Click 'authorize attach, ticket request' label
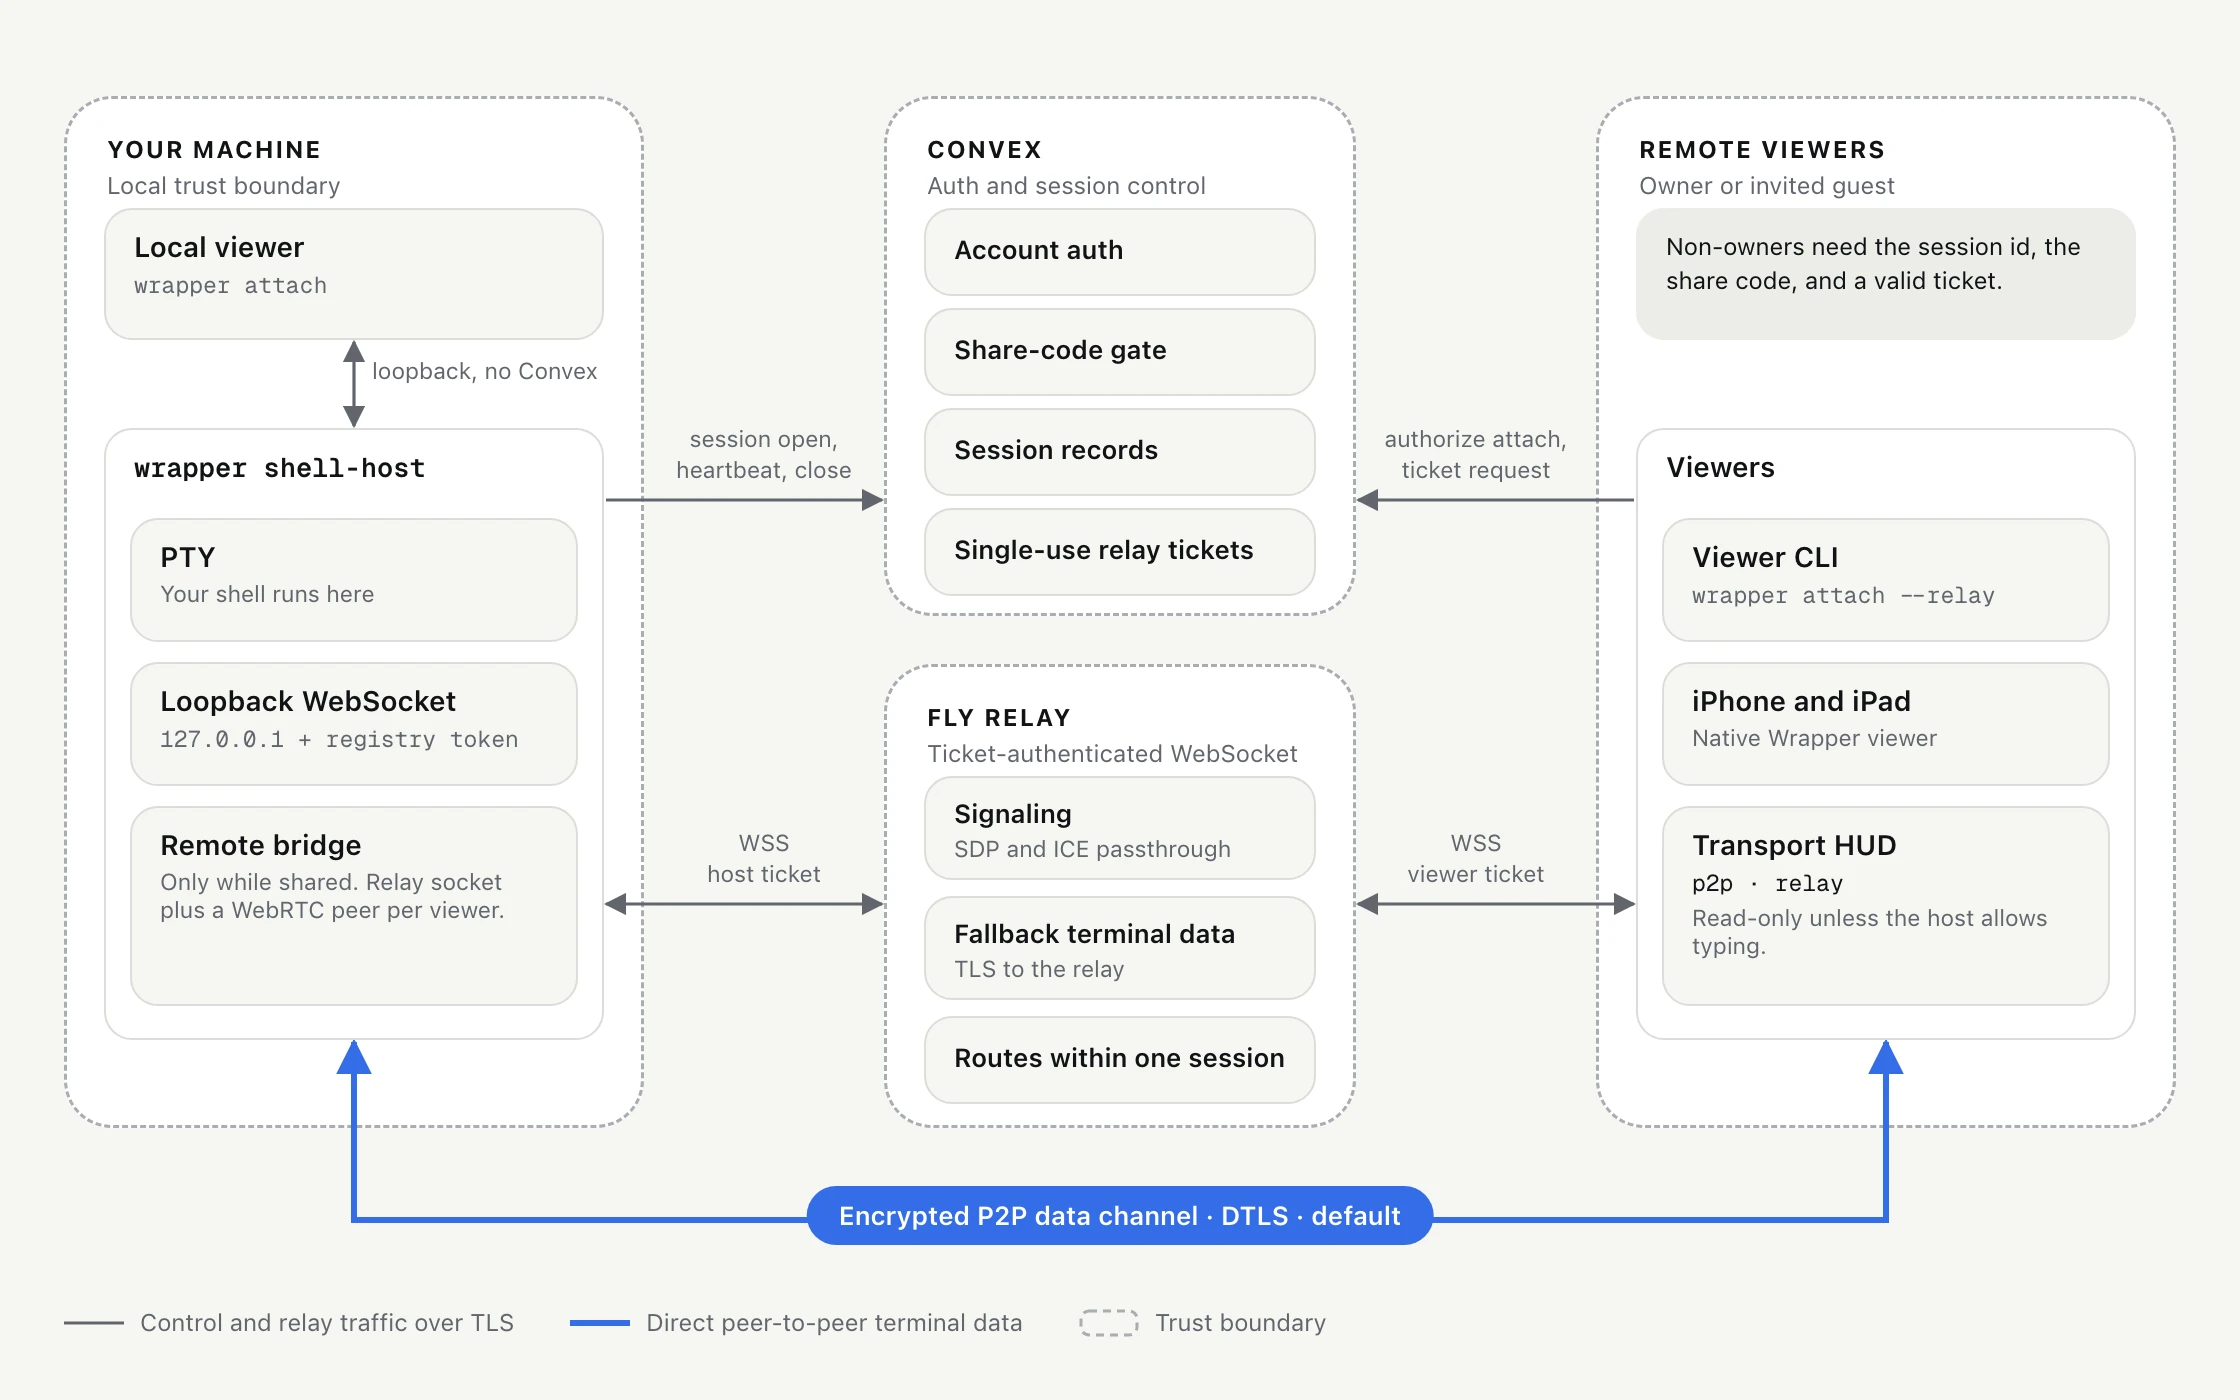This screenshot has height=1400, width=2240. pyautogui.click(x=1476, y=455)
